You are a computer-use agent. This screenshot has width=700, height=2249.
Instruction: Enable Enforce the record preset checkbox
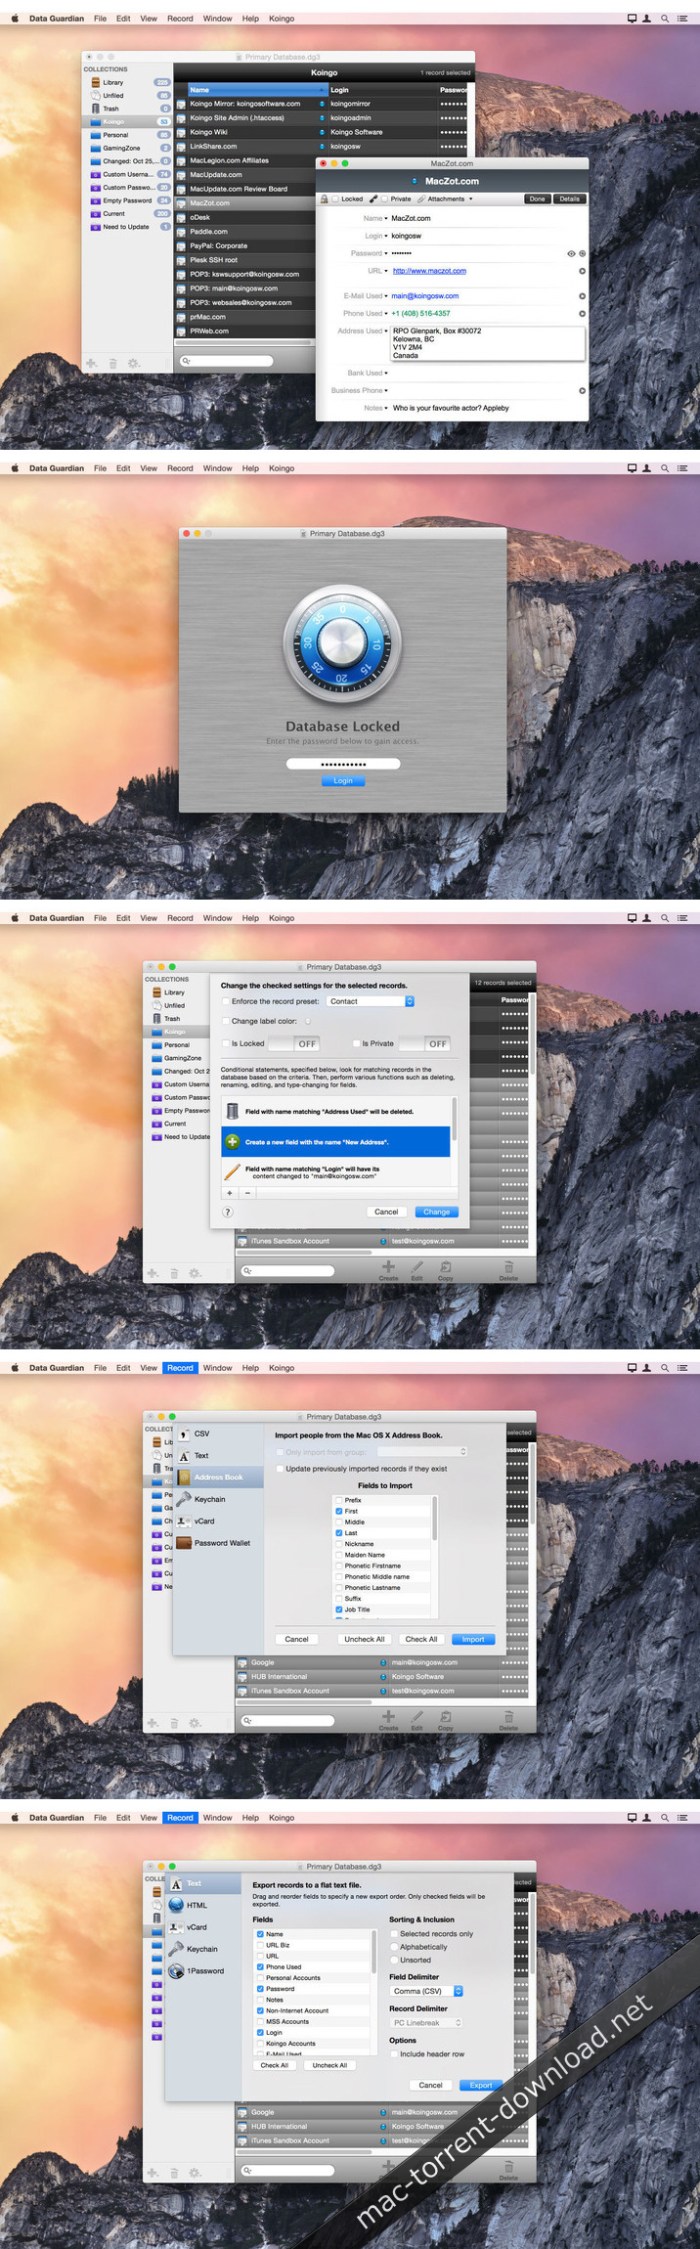(x=226, y=1001)
